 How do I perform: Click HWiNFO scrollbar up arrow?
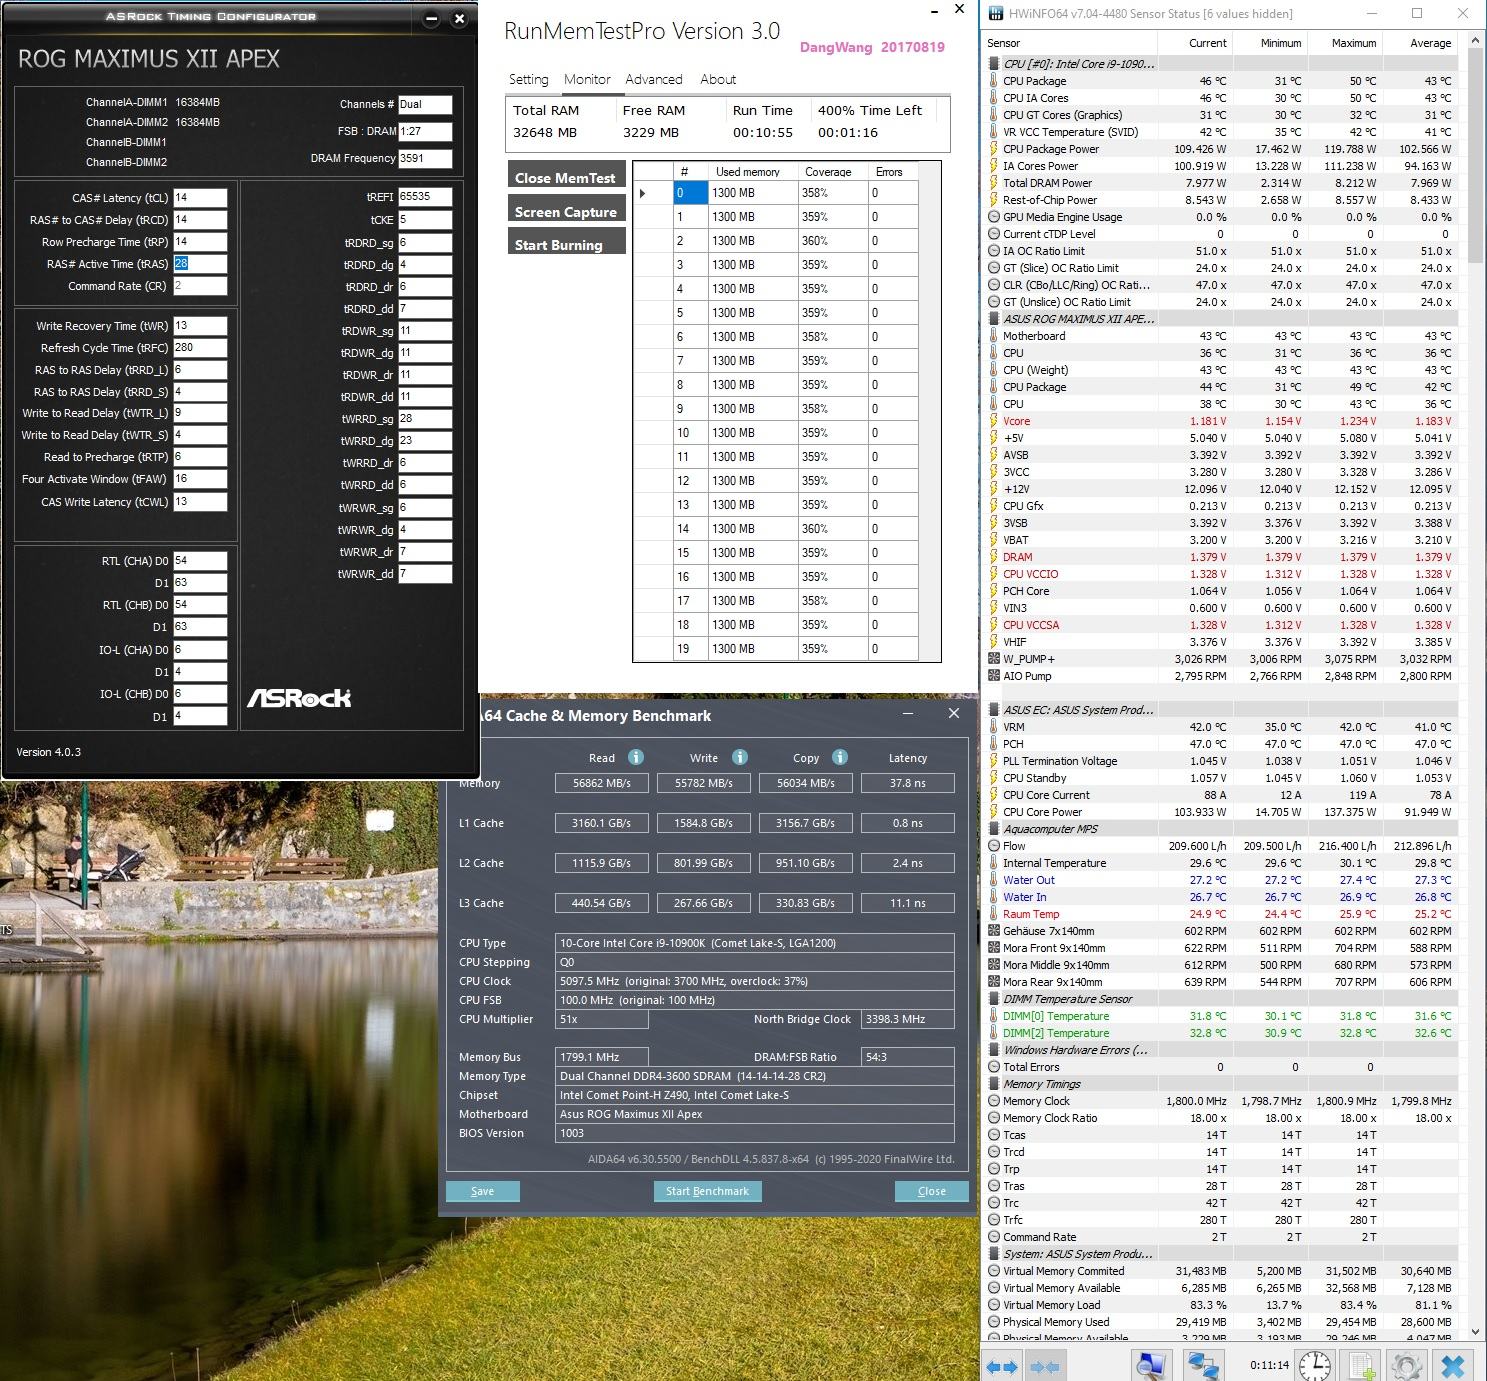(1477, 43)
